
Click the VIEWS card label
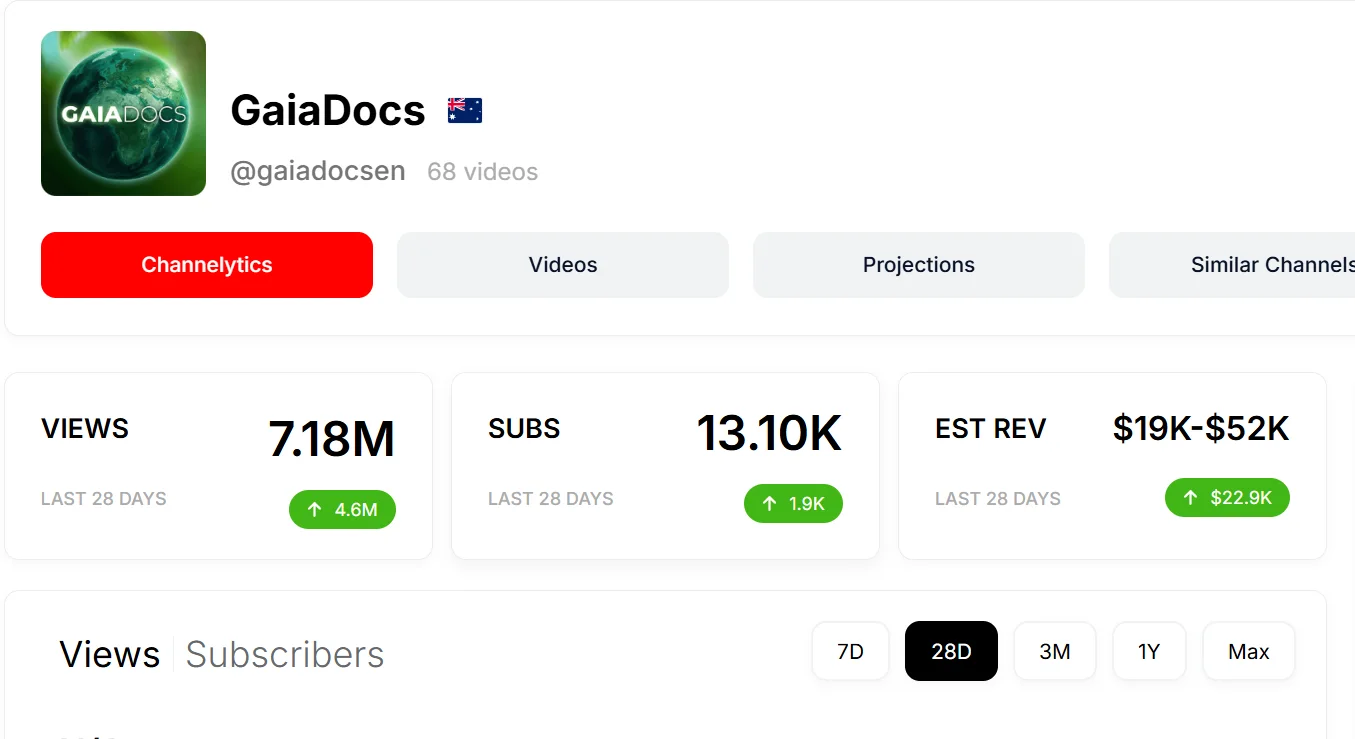coord(85,429)
